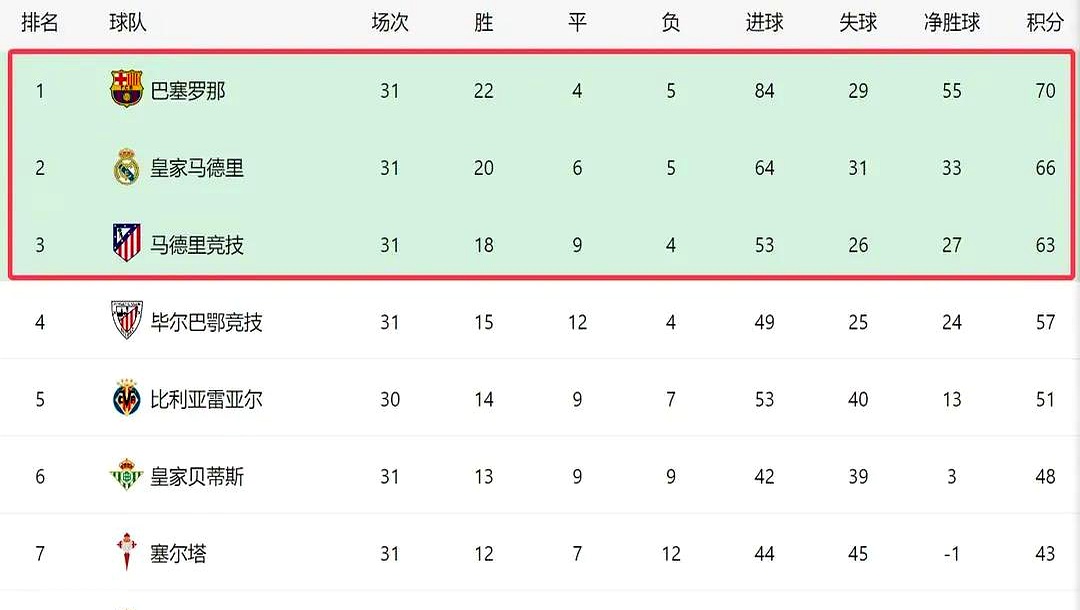Click the Real Madrid club crest
The image size is (1080, 610).
click(126, 168)
